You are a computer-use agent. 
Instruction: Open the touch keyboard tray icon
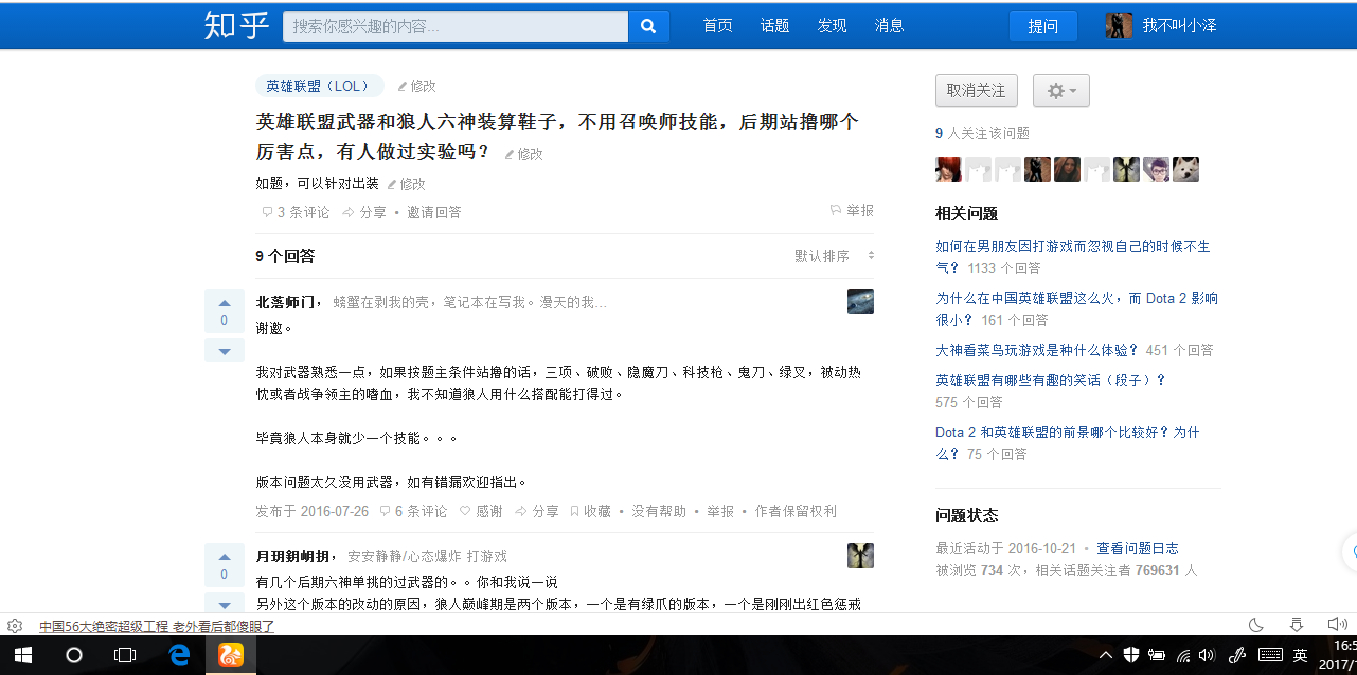point(1270,655)
